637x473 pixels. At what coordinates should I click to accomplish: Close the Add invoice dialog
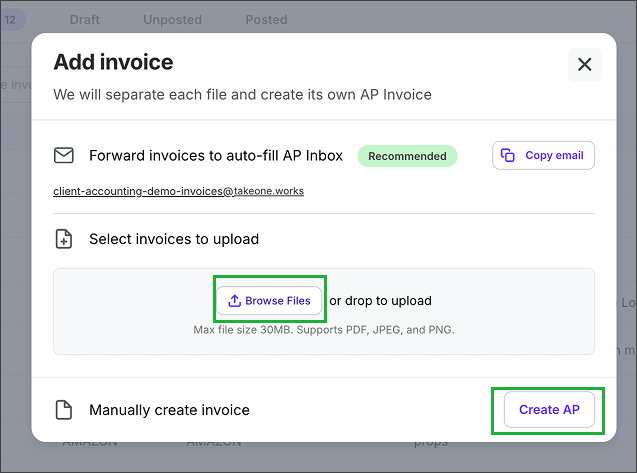585,64
